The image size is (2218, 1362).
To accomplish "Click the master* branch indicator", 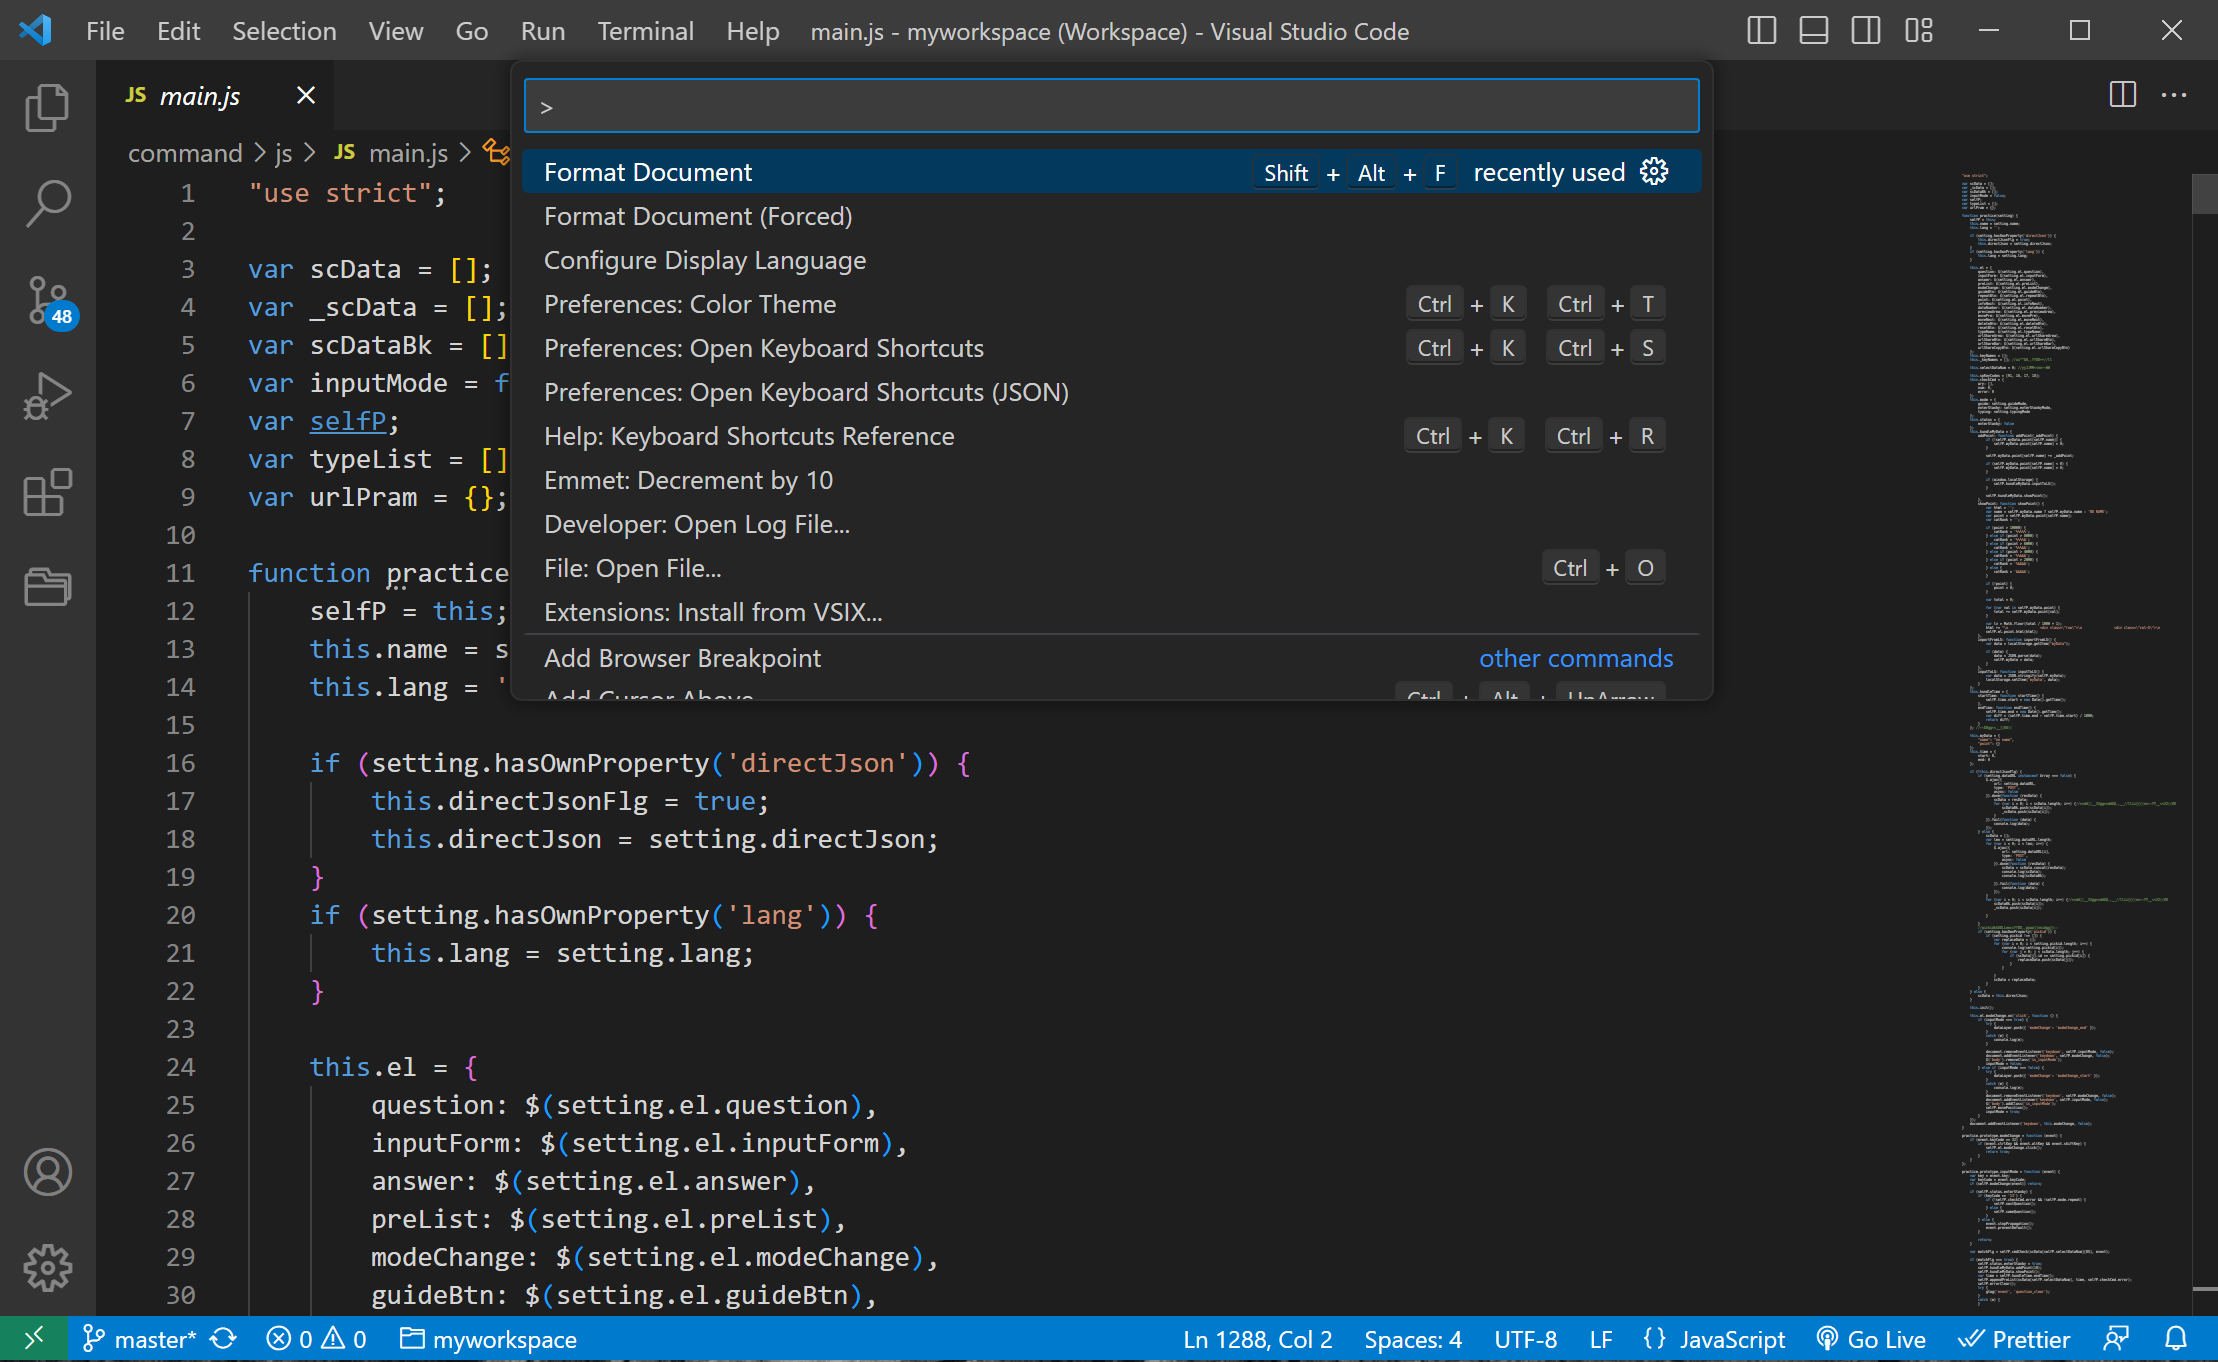I will coord(140,1339).
